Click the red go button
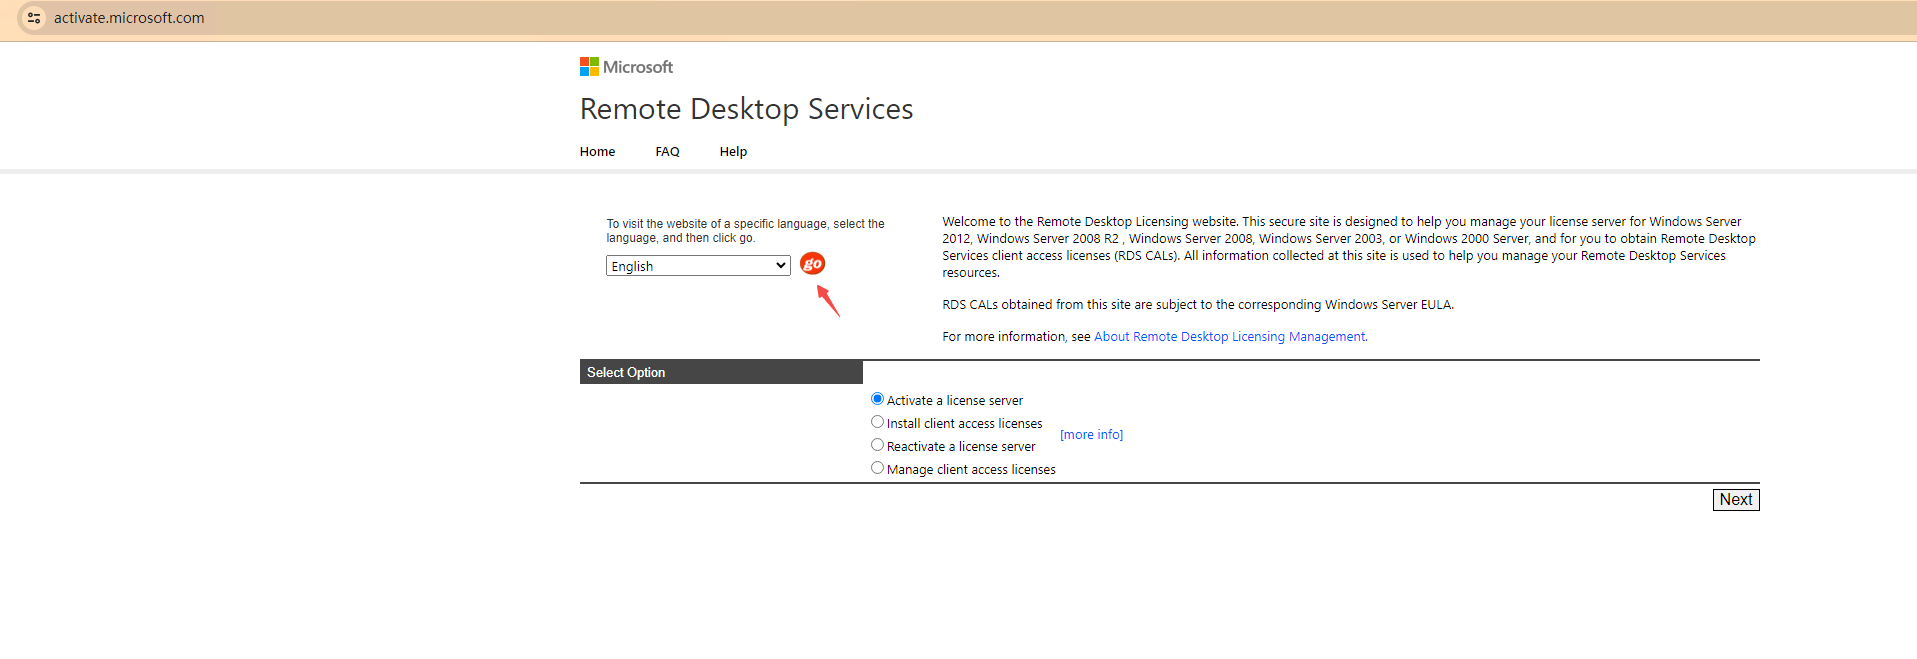 point(812,264)
